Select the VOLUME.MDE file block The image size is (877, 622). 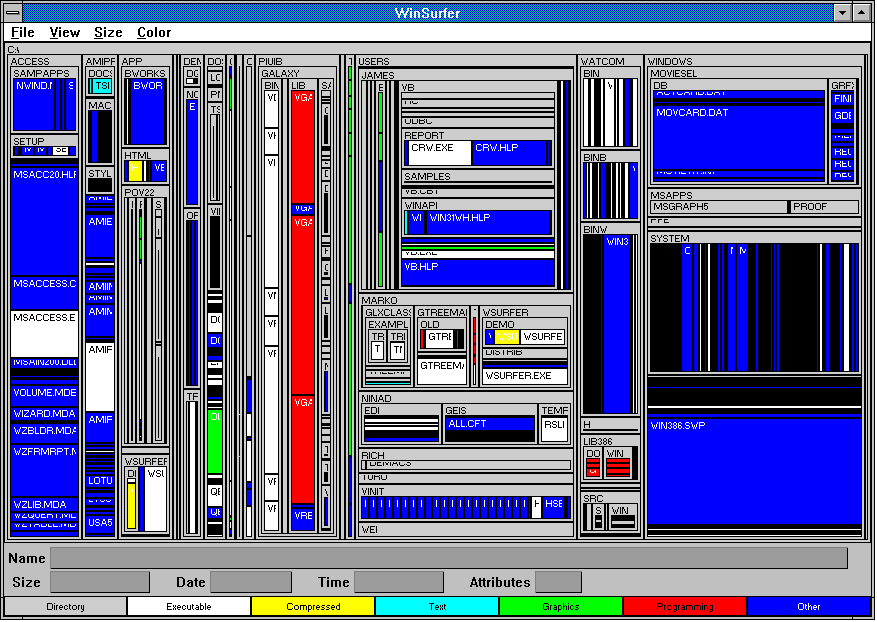point(45,395)
